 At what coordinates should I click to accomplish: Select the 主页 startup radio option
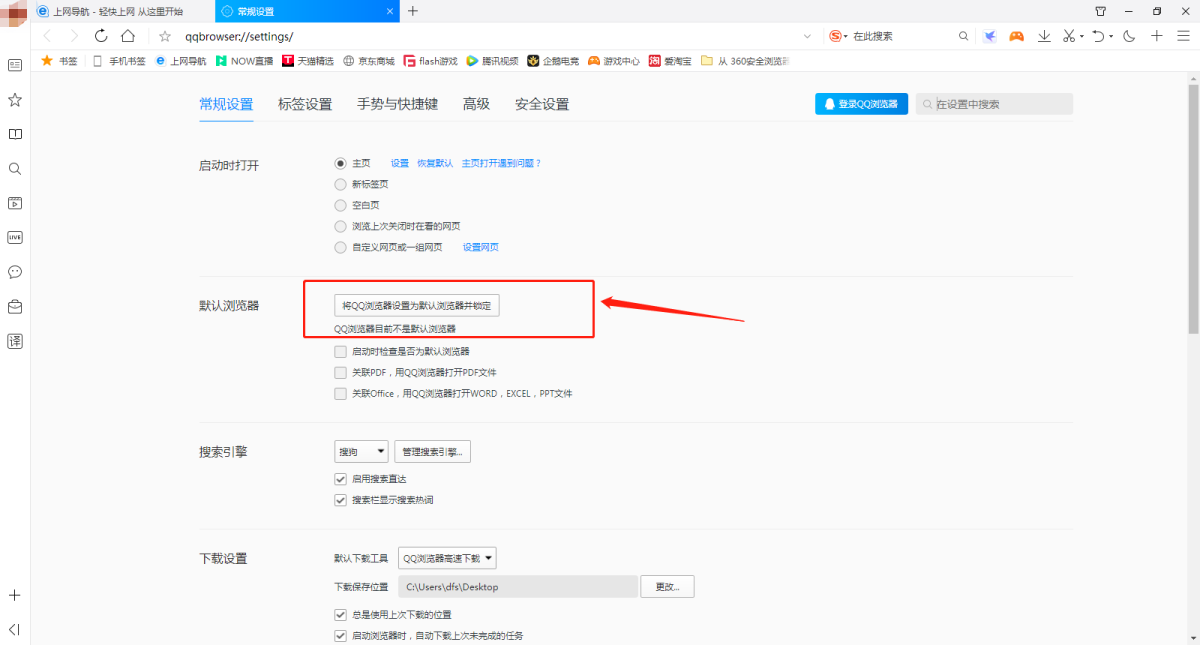pyautogui.click(x=340, y=163)
